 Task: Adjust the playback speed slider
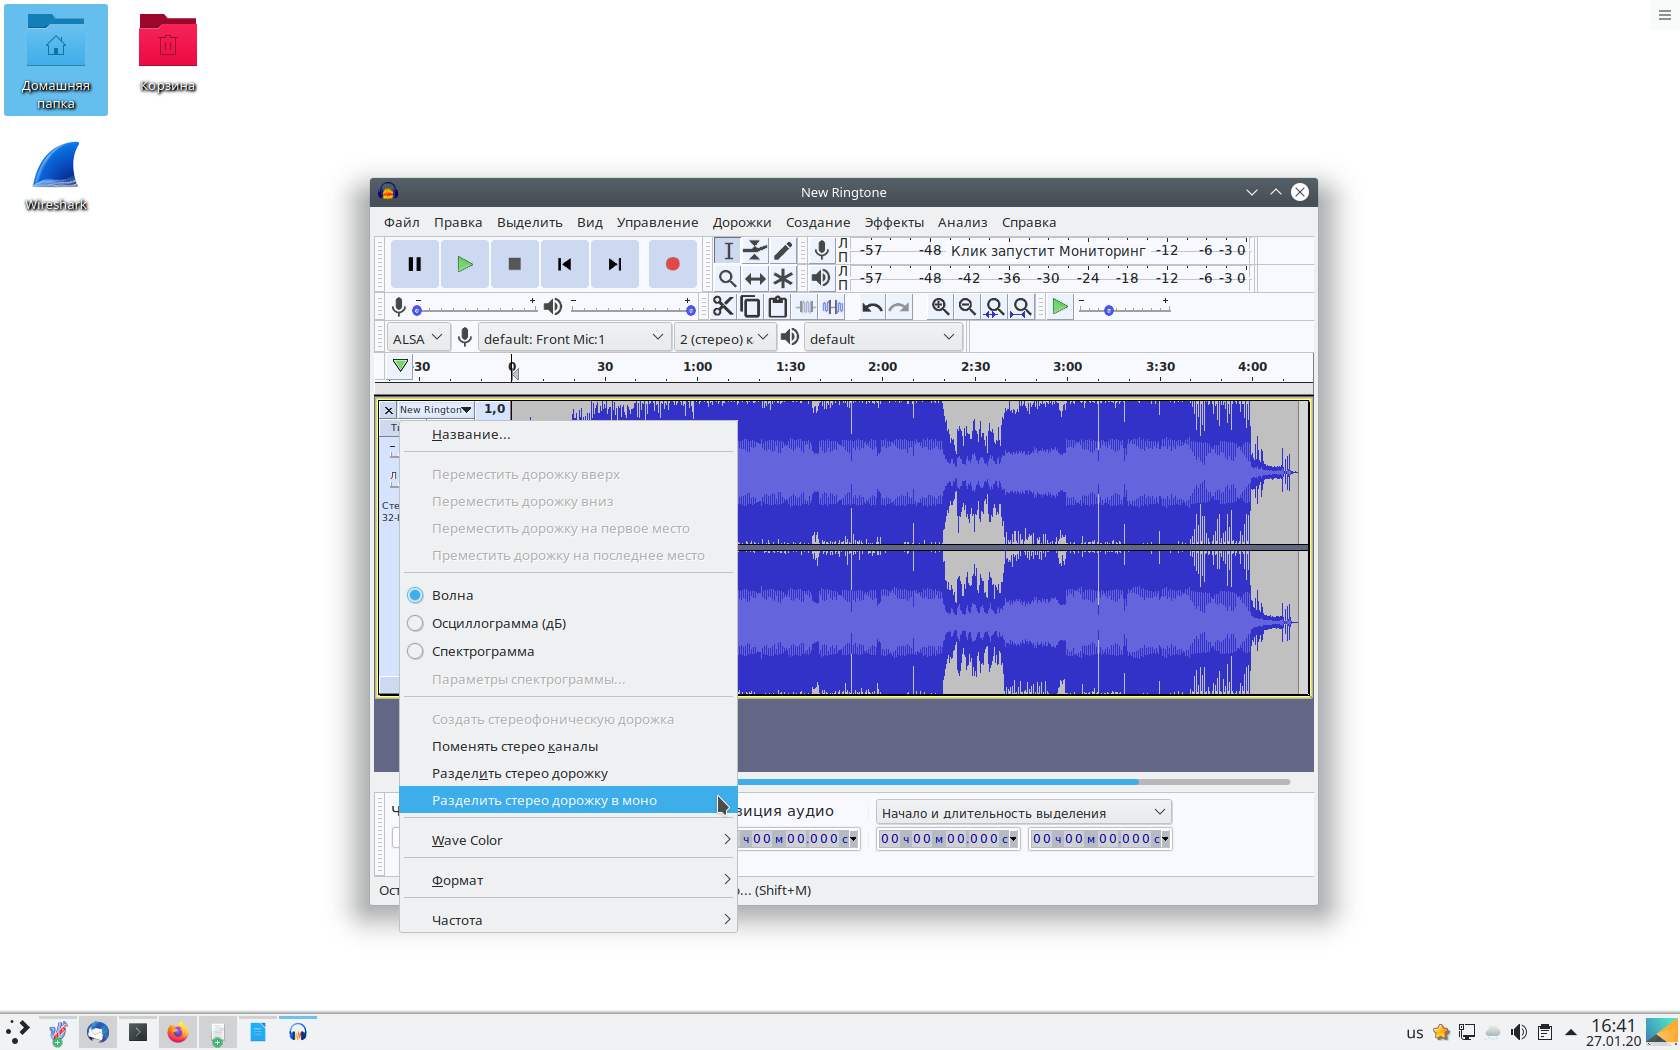pos(1109,310)
